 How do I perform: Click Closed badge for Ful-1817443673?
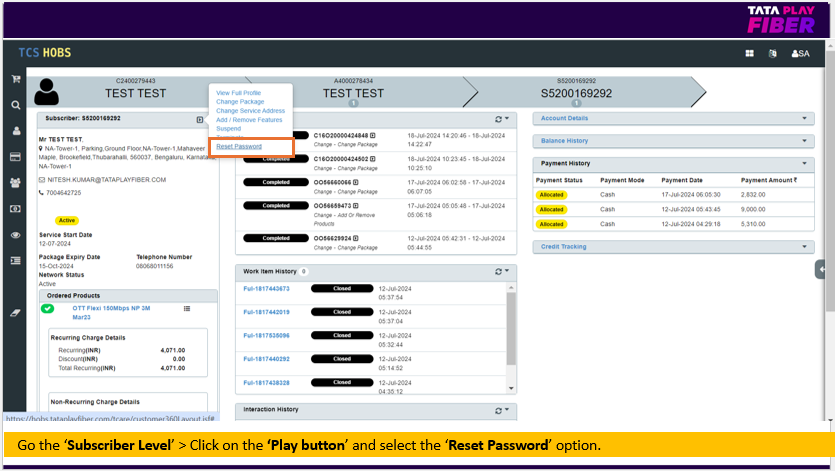342,289
